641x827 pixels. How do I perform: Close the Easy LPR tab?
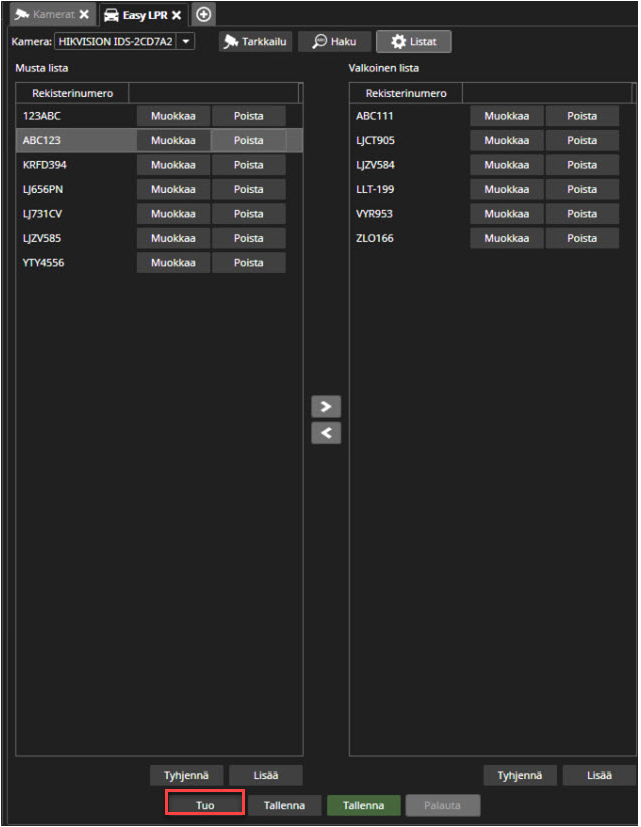click(176, 15)
